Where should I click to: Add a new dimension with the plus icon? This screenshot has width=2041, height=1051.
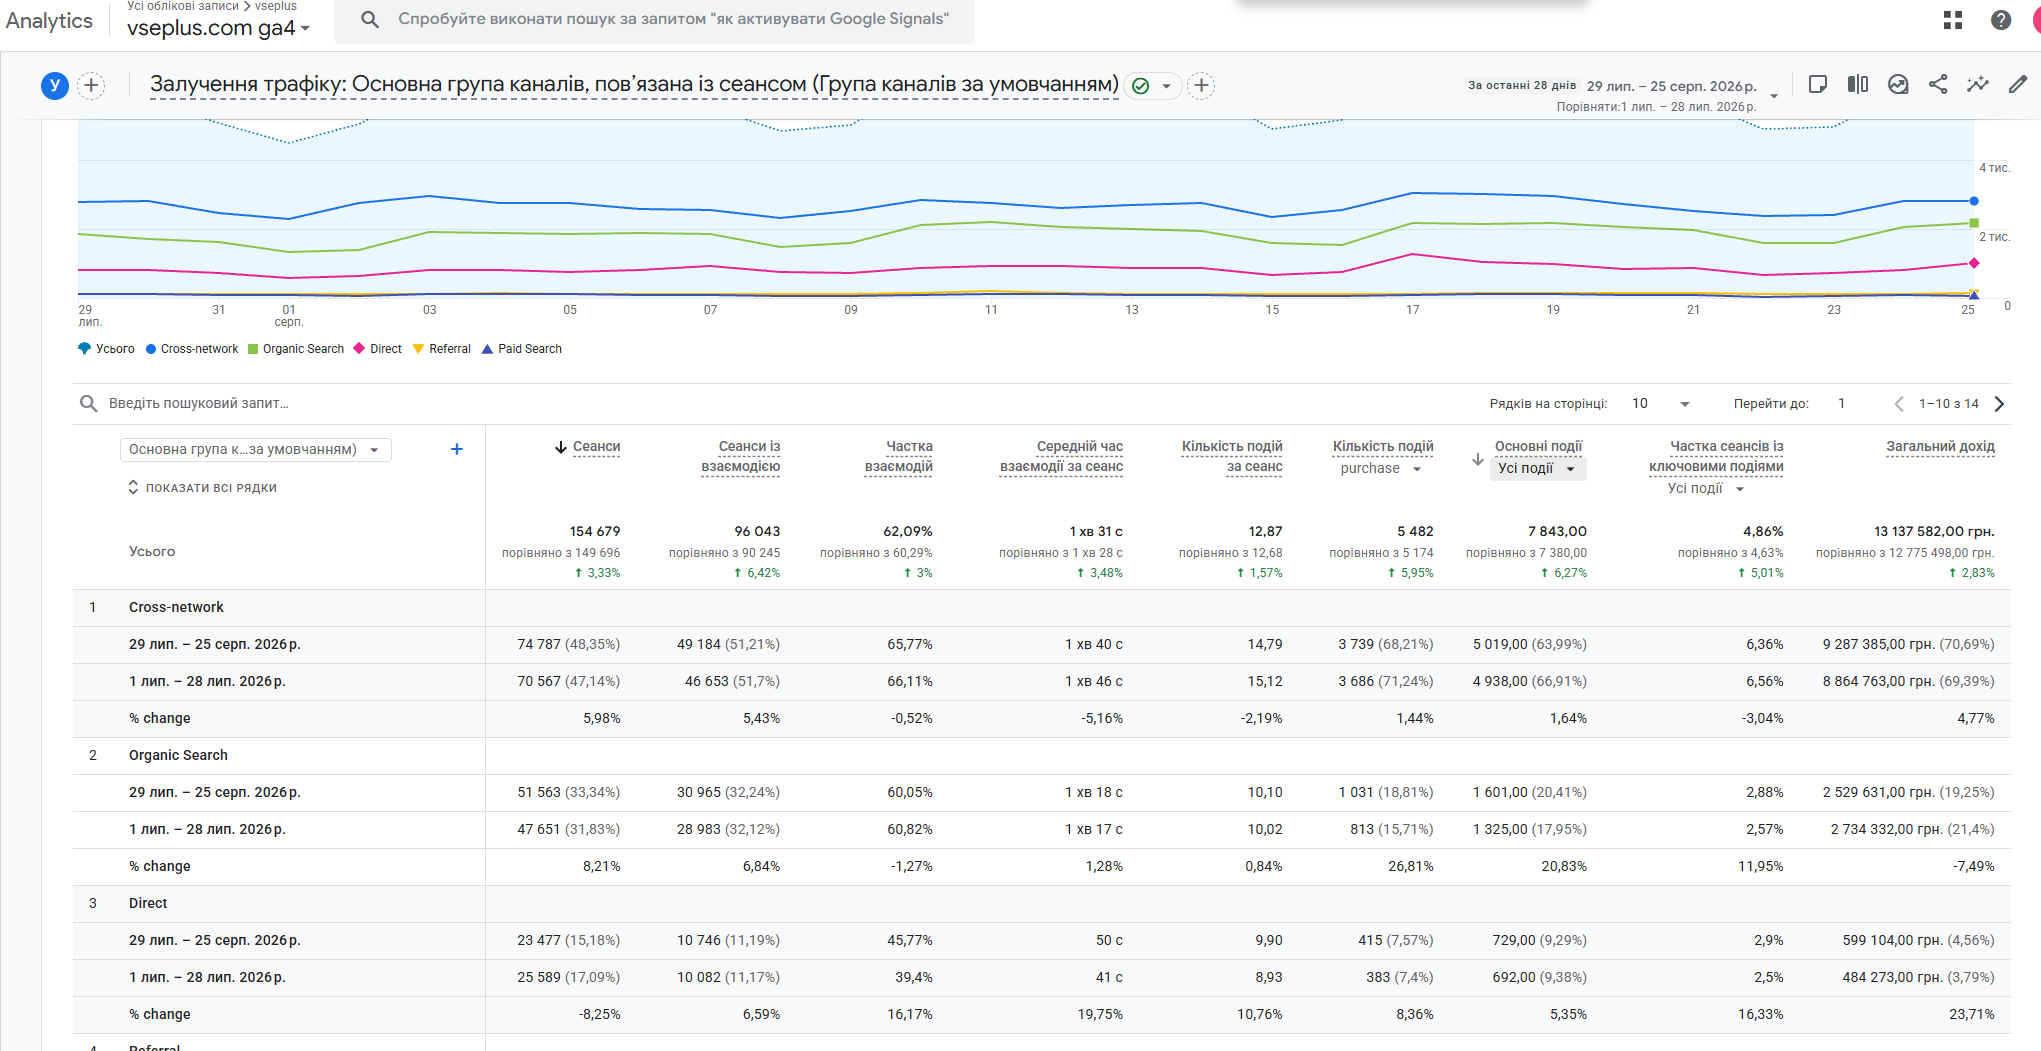457,450
